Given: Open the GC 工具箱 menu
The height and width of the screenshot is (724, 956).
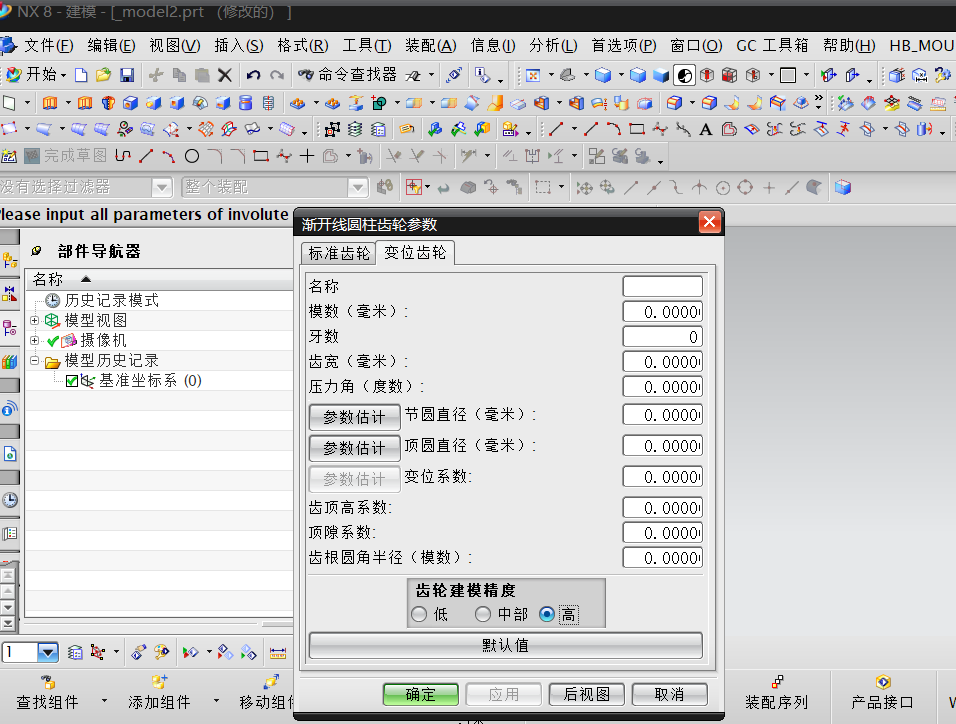Looking at the screenshot, I should coord(772,46).
